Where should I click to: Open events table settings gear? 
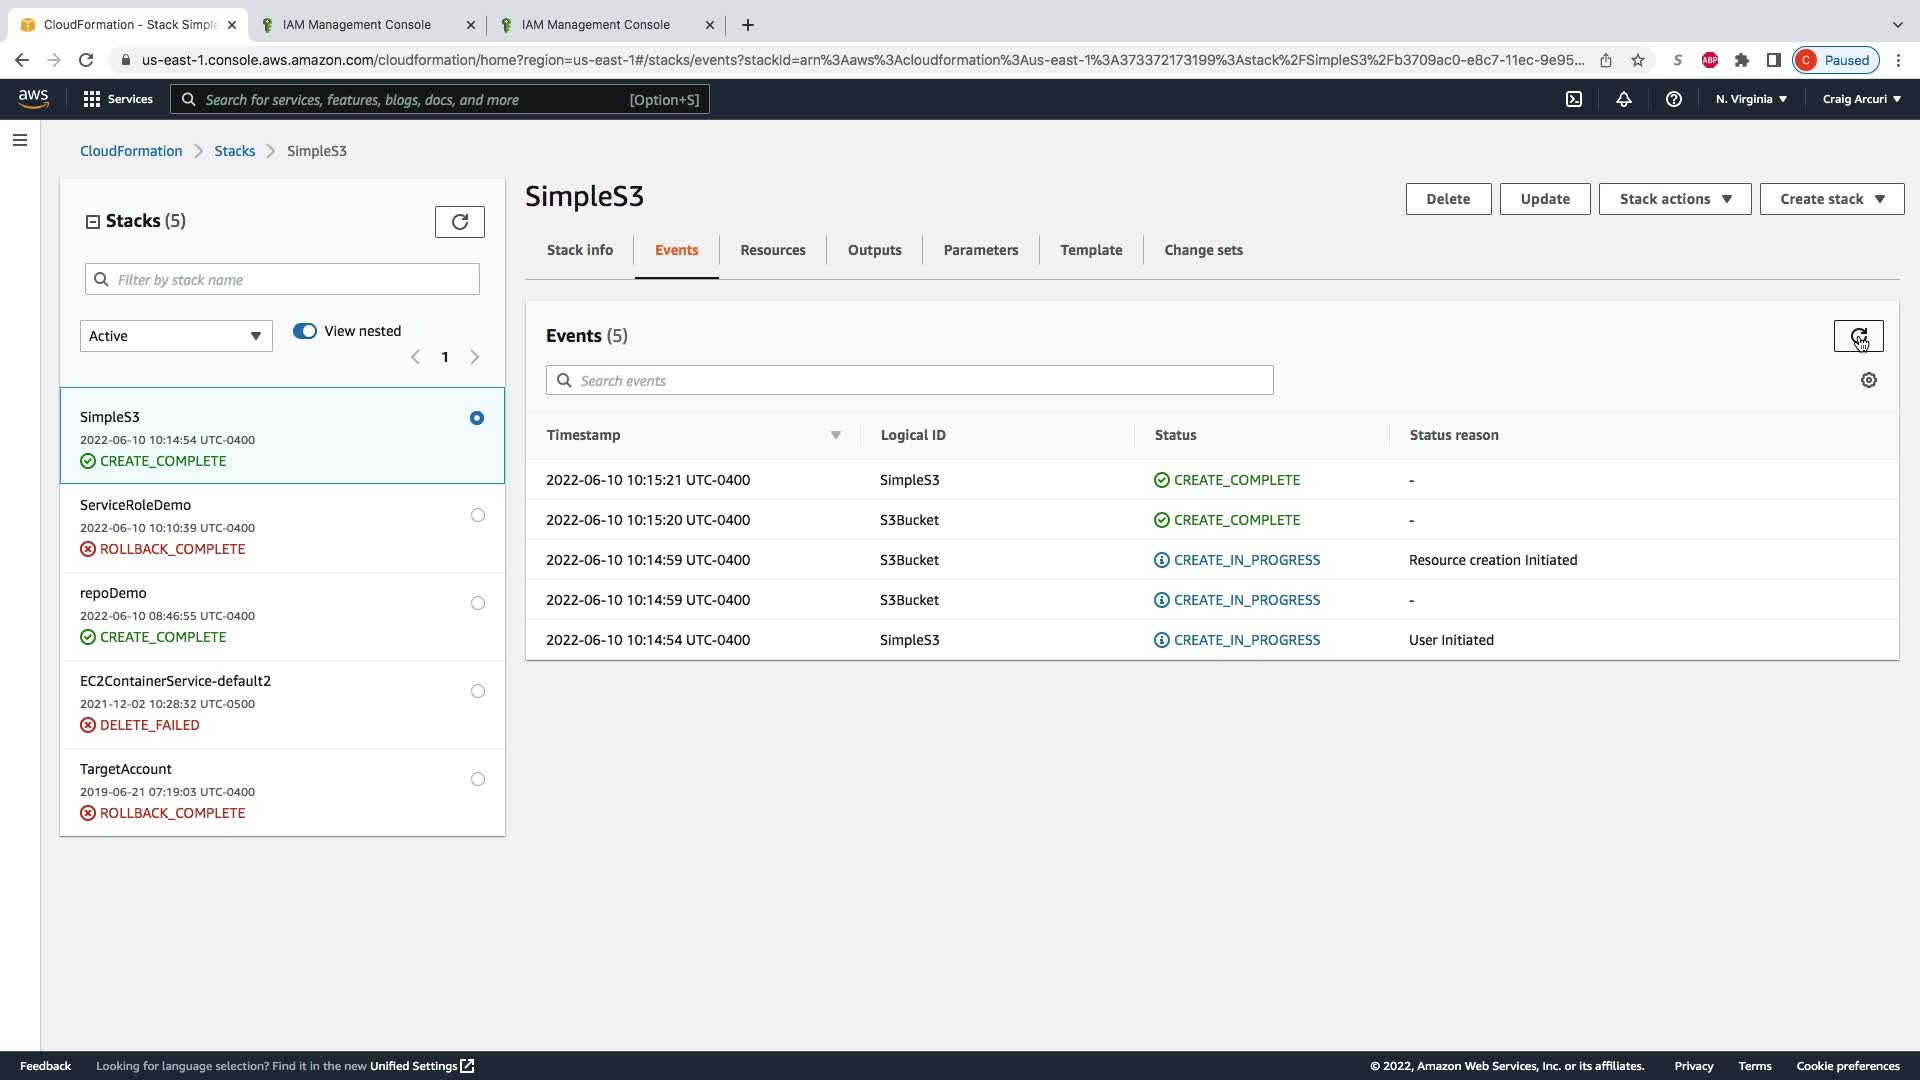[1868, 380]
